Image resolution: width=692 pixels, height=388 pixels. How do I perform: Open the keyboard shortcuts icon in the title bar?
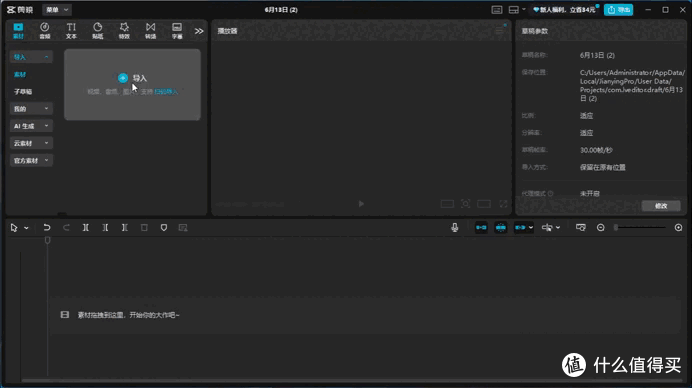pos(496,10)
